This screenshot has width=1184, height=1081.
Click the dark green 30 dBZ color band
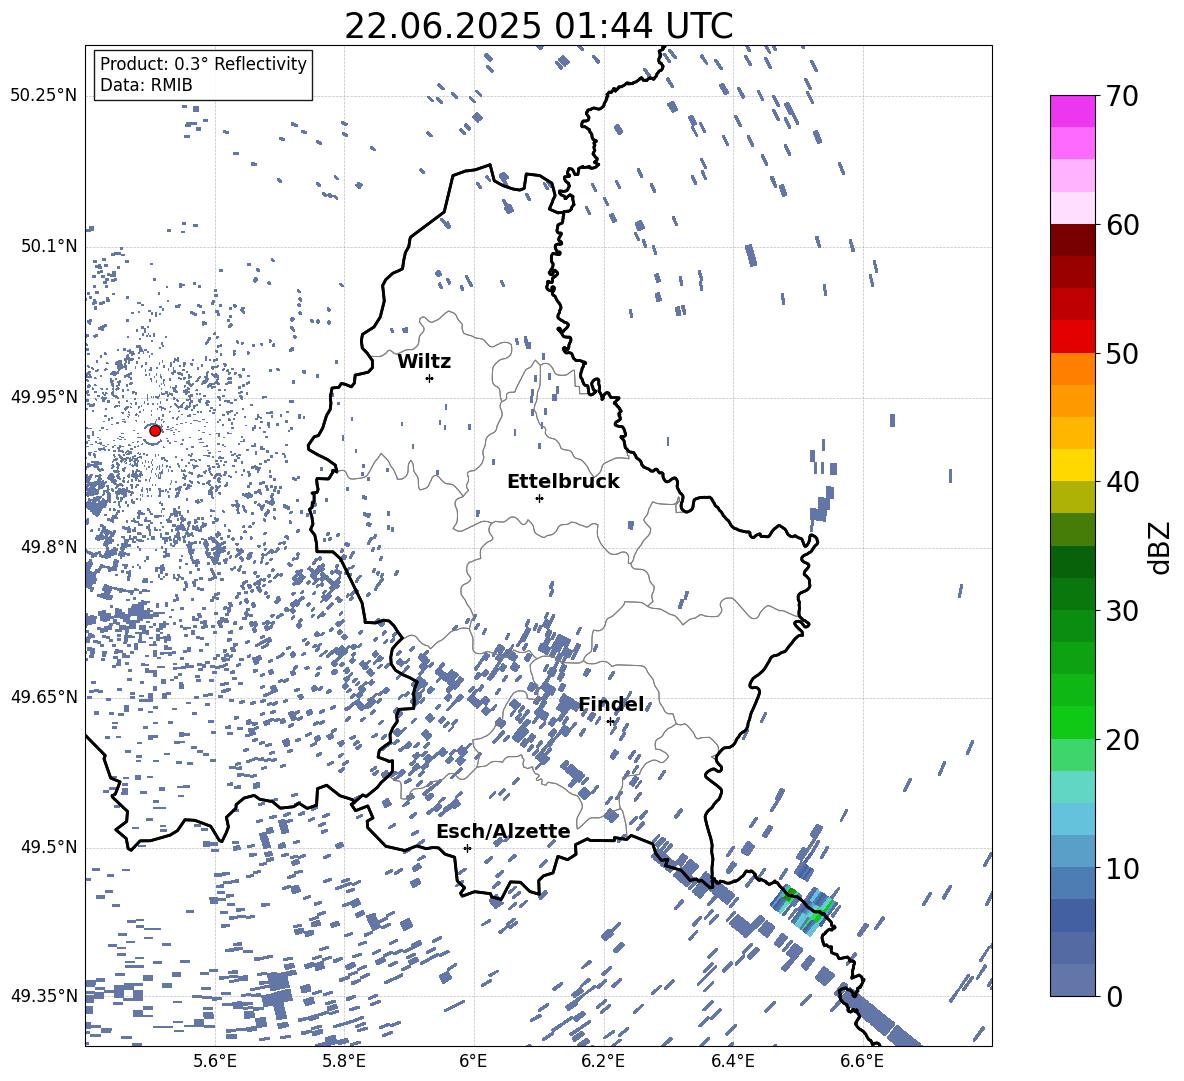(x=1072, y=594)
